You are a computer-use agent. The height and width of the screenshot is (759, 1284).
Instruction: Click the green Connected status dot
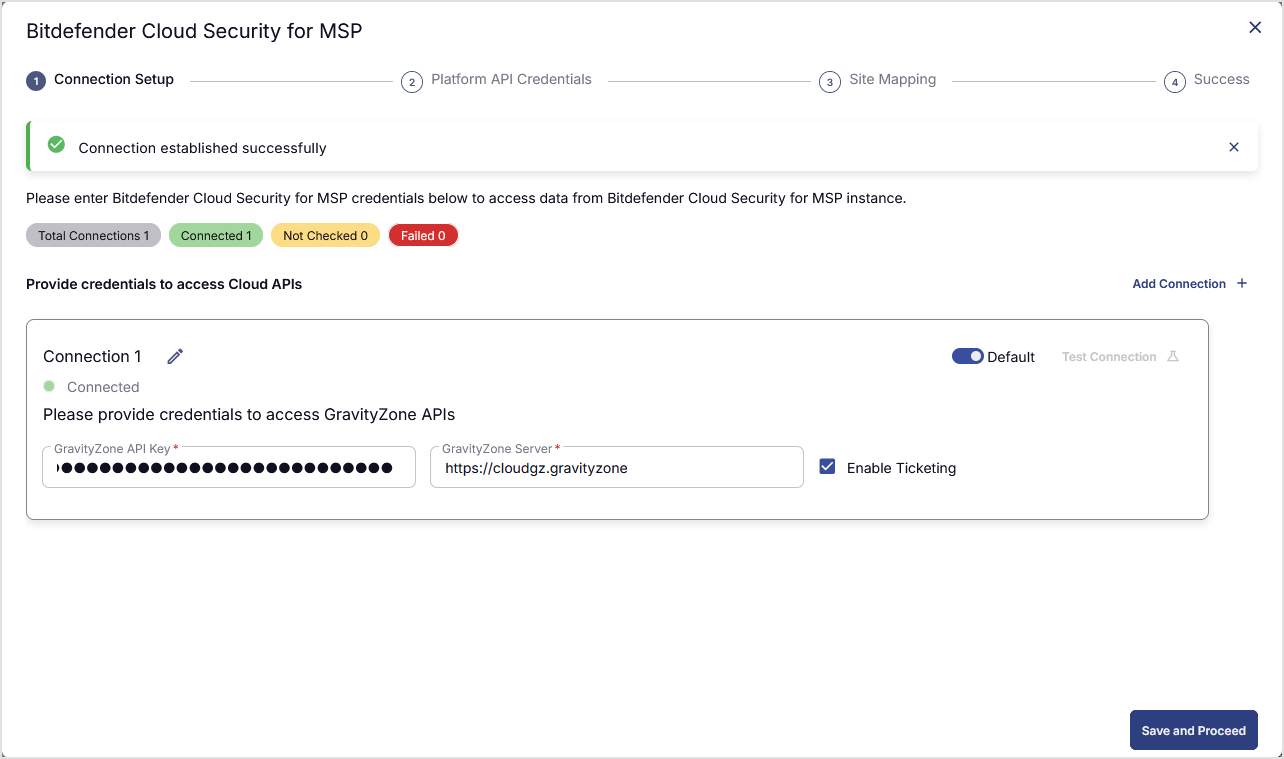point(49,386)
